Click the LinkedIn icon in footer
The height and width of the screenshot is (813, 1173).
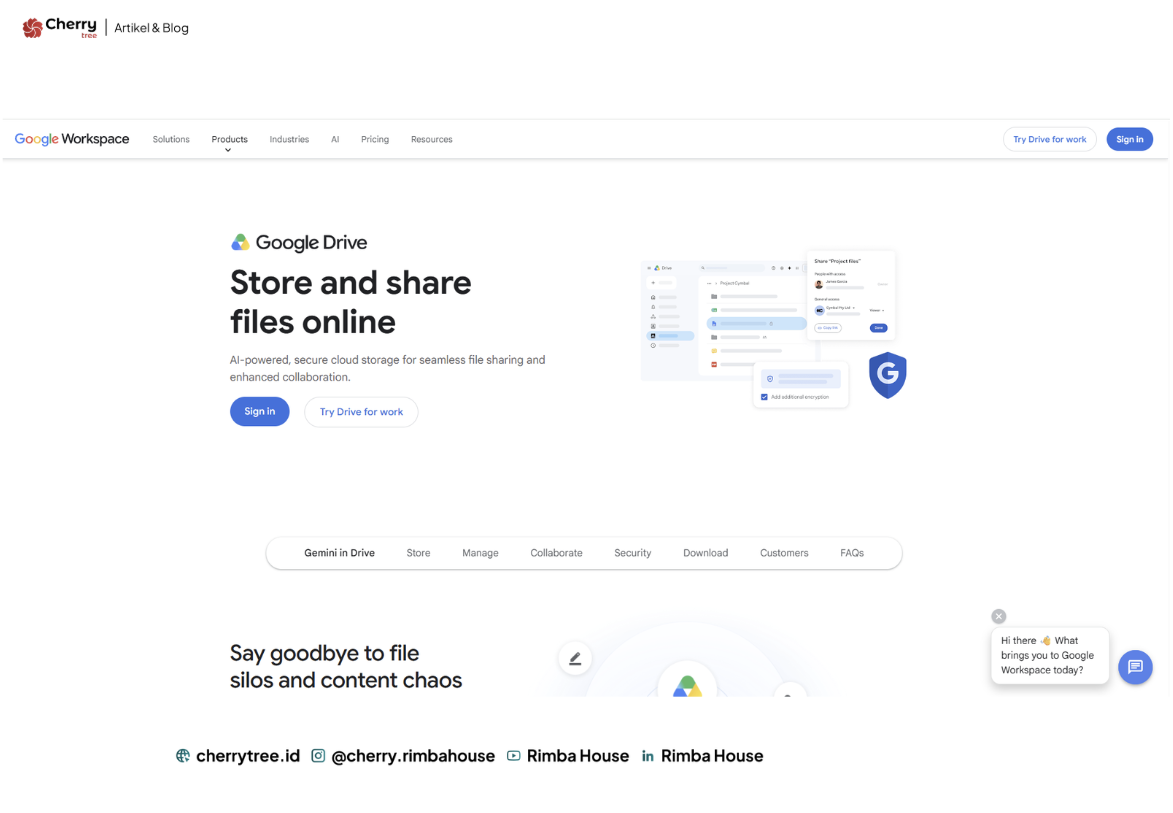(648, 756)
